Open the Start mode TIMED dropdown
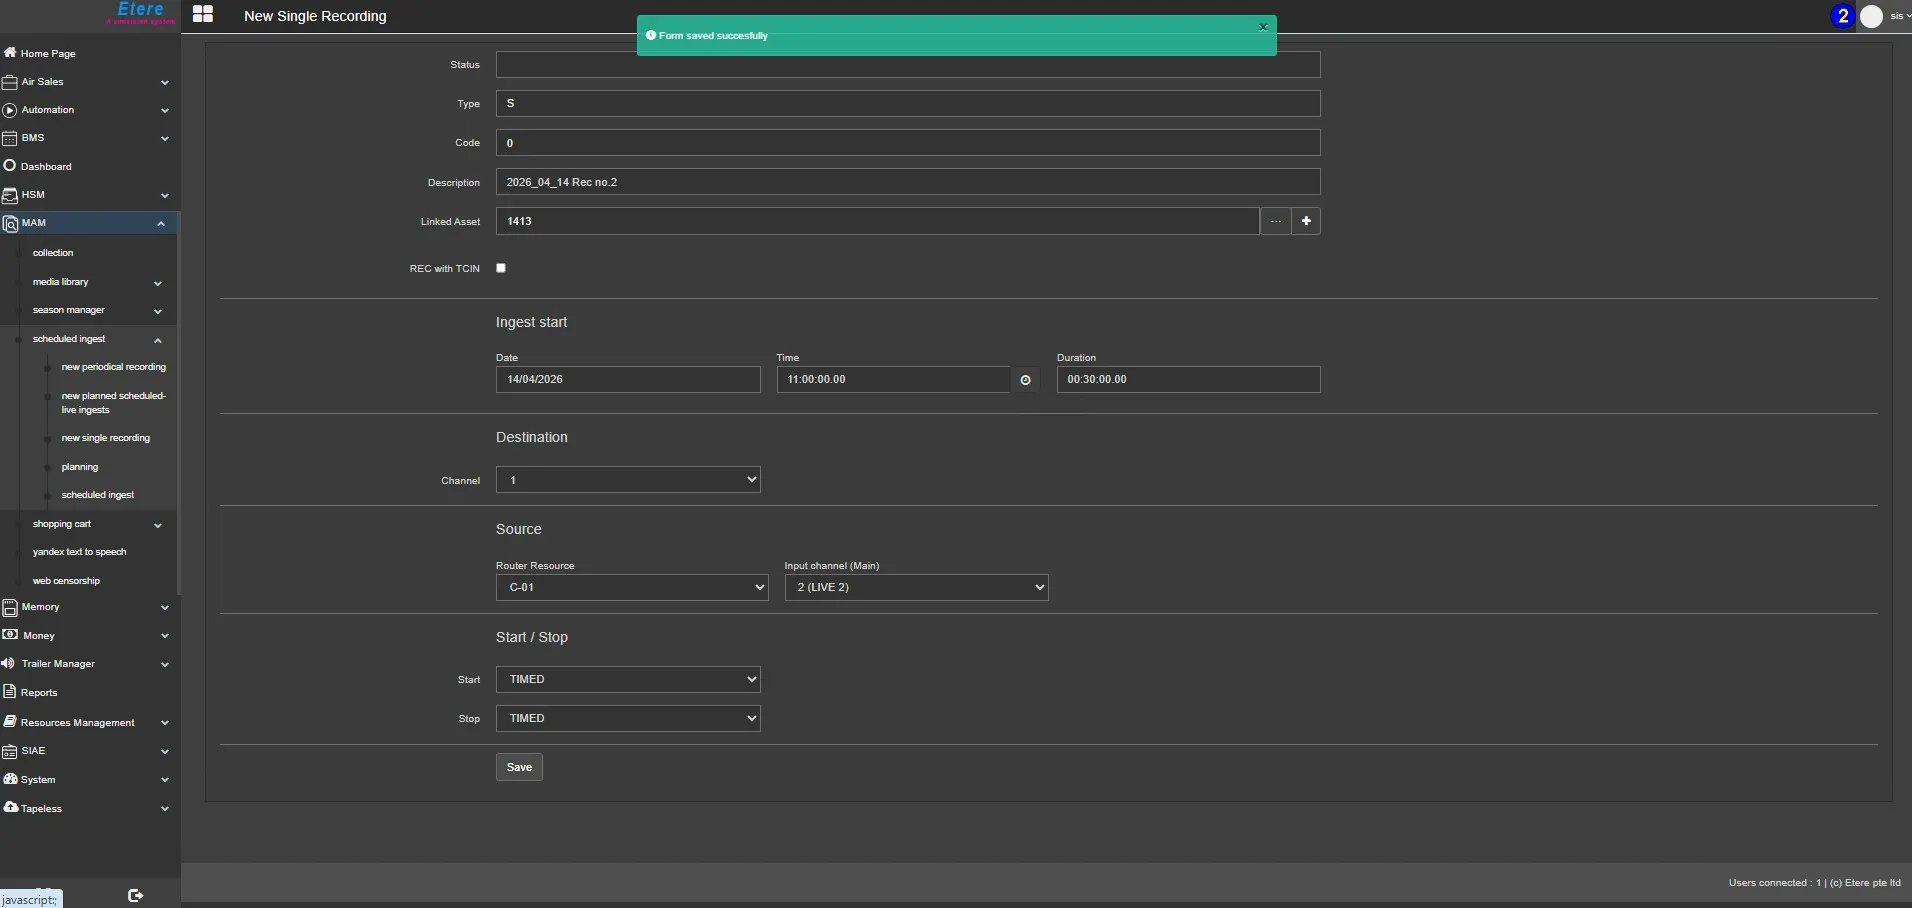 (x=628, y=679)
